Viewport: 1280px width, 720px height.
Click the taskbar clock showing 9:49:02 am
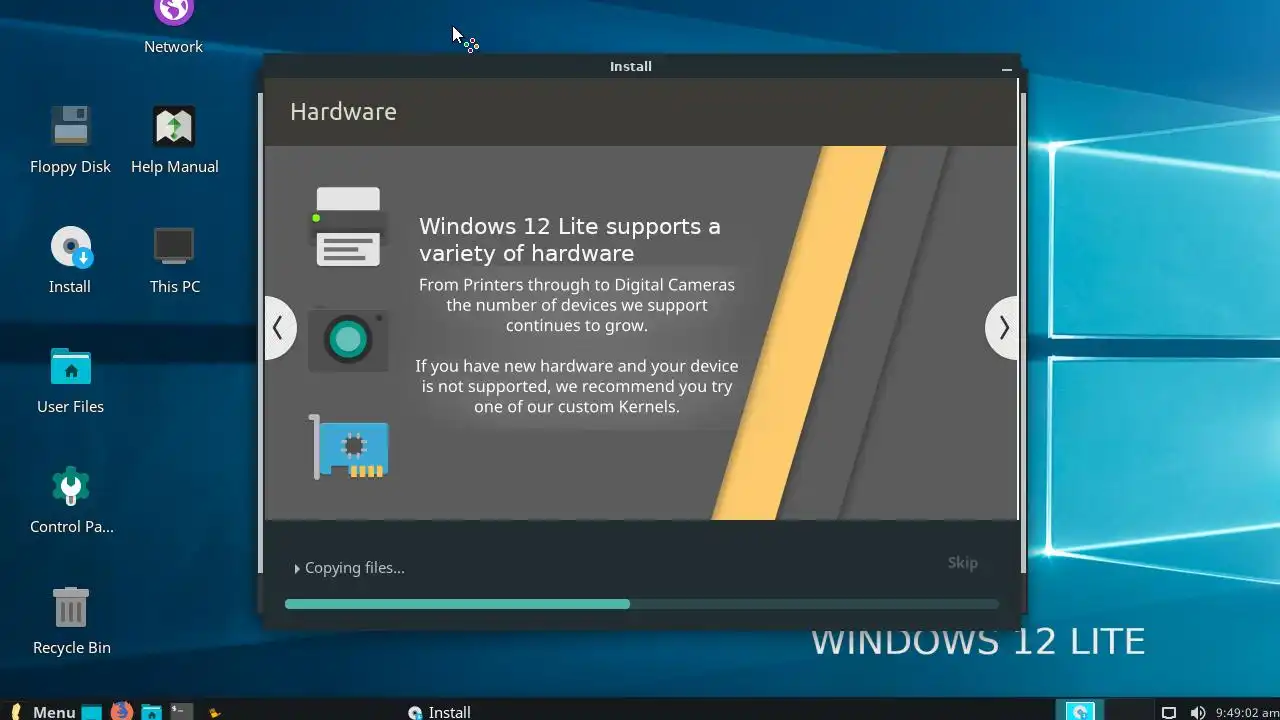(1246, 713)
